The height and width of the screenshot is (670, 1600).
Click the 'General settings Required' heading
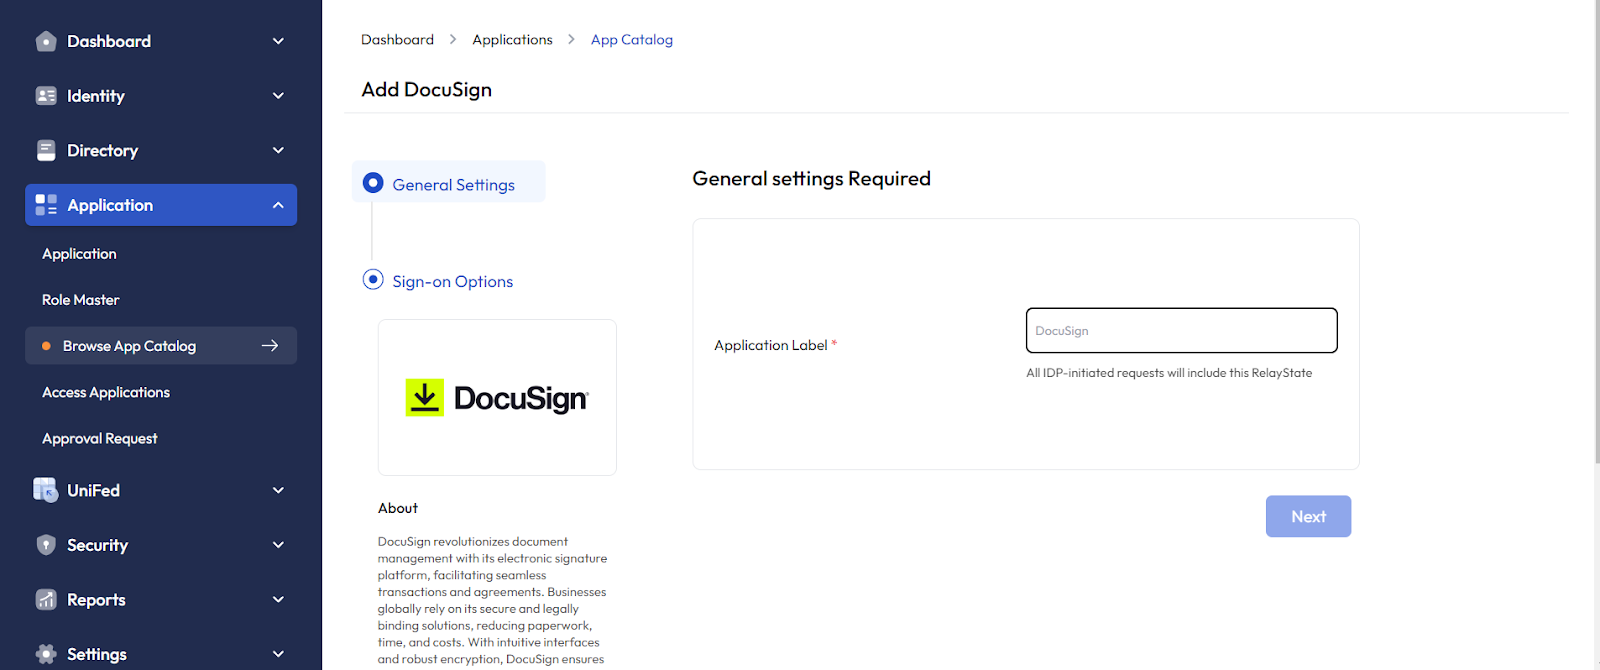[x=811, y=178]
